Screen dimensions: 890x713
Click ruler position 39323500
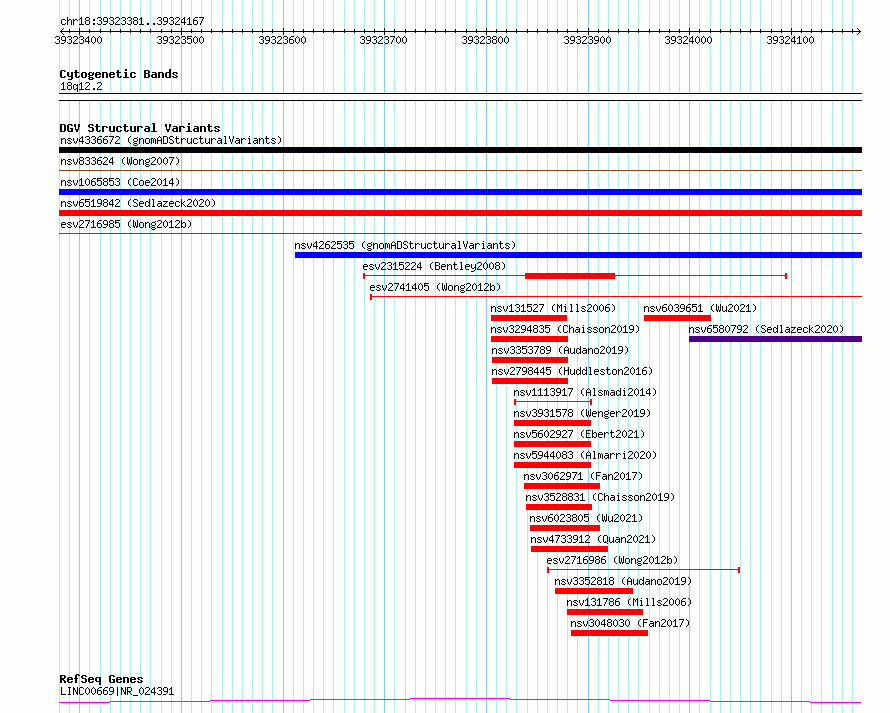180,40
